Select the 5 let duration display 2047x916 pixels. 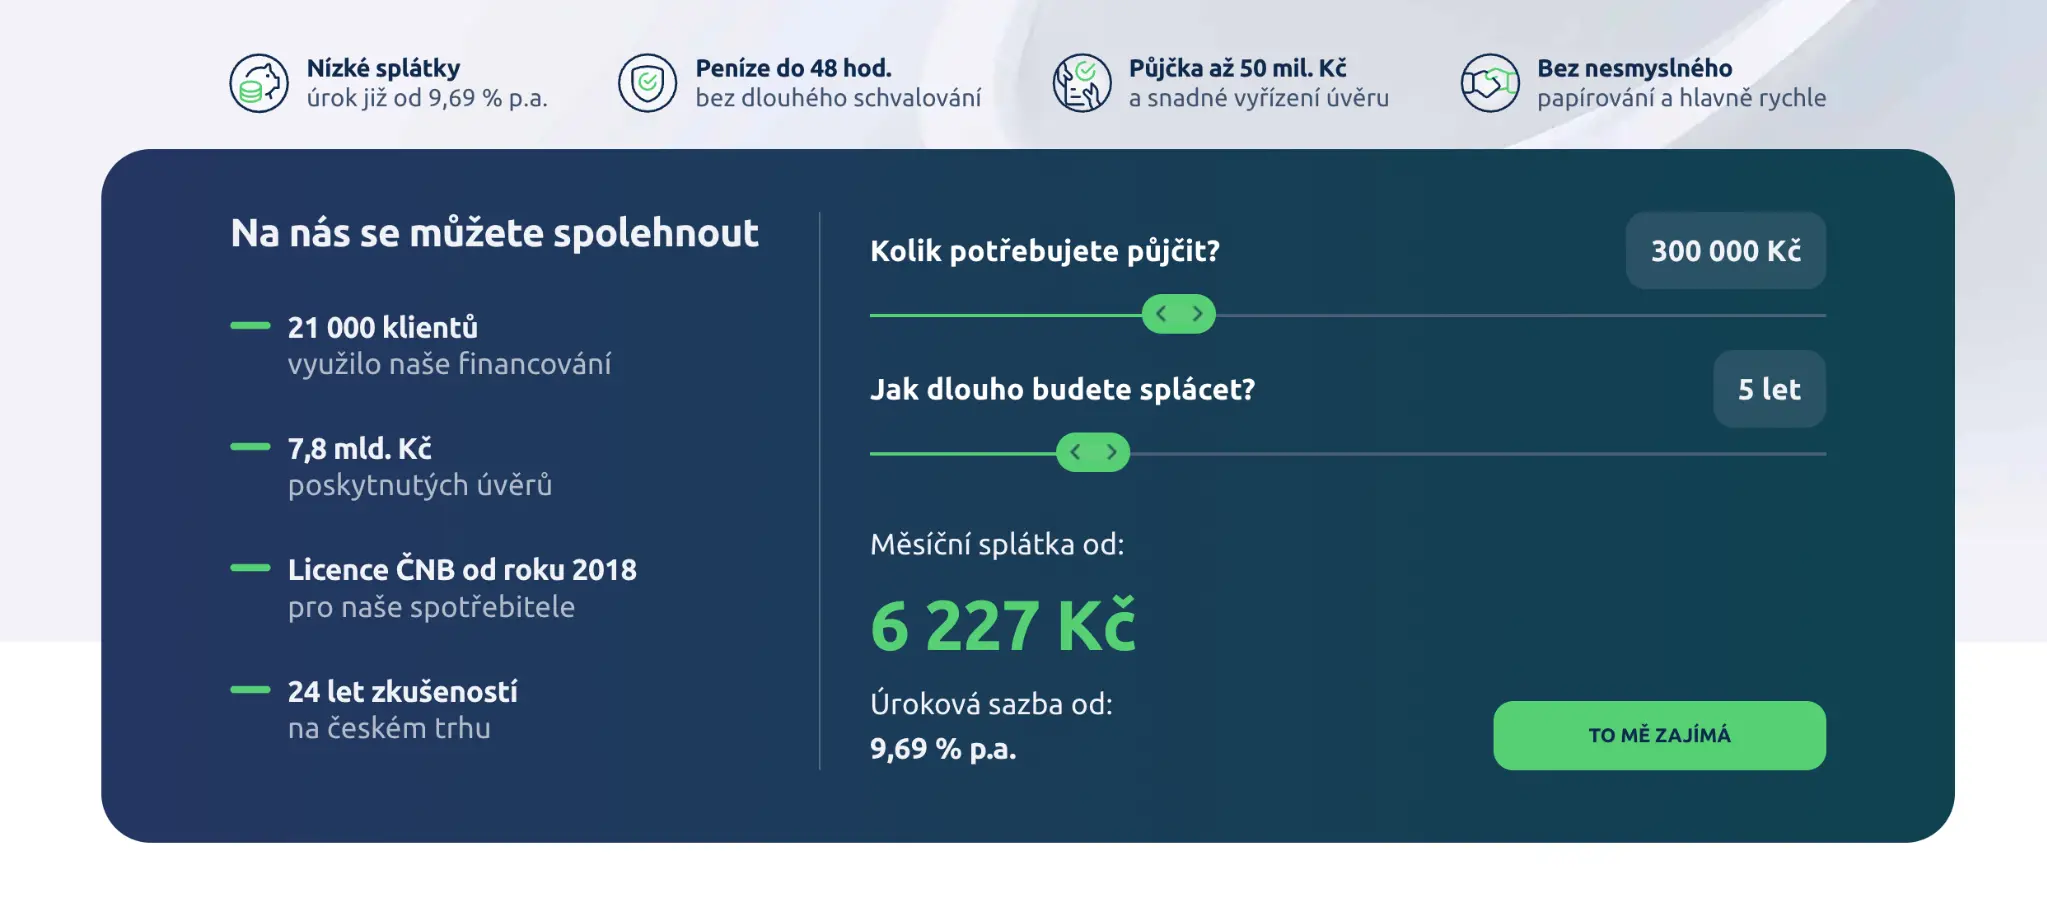click(1768, 389)
